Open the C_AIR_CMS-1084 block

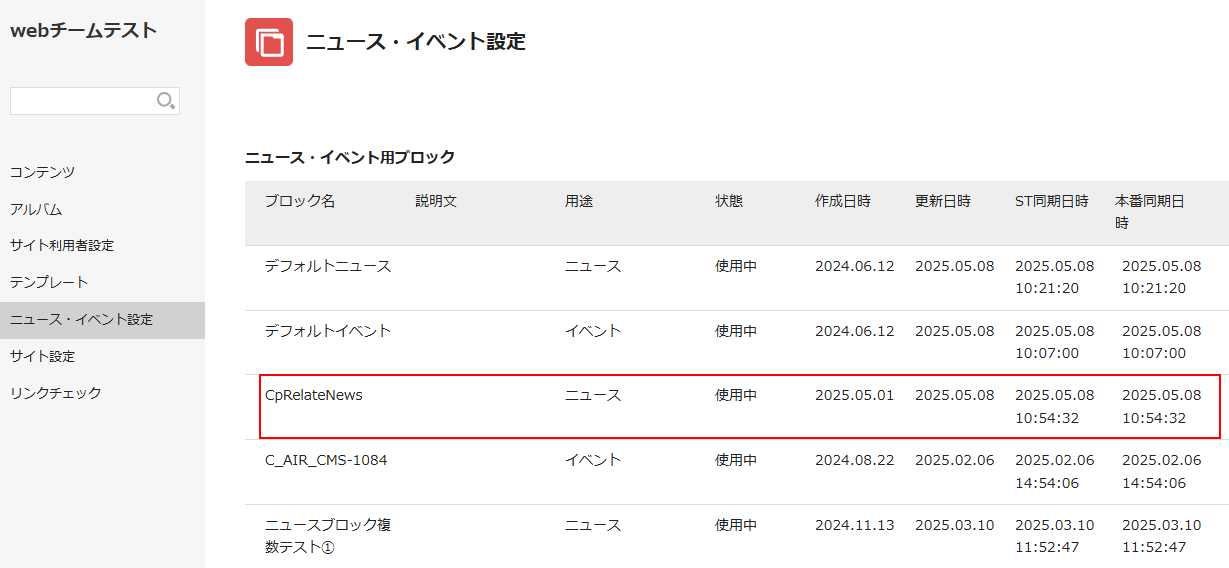pyautogui.click(x=325, y=460)
